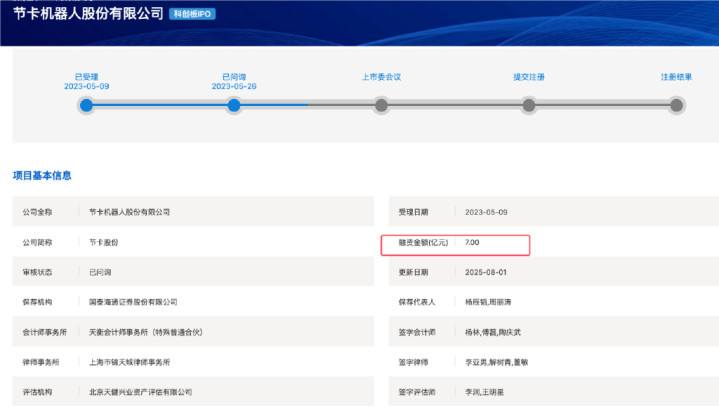This screenshot has width=719, height=412.
Task: Click the 公司简称 value 节卡股份
Action: (104, 242)
